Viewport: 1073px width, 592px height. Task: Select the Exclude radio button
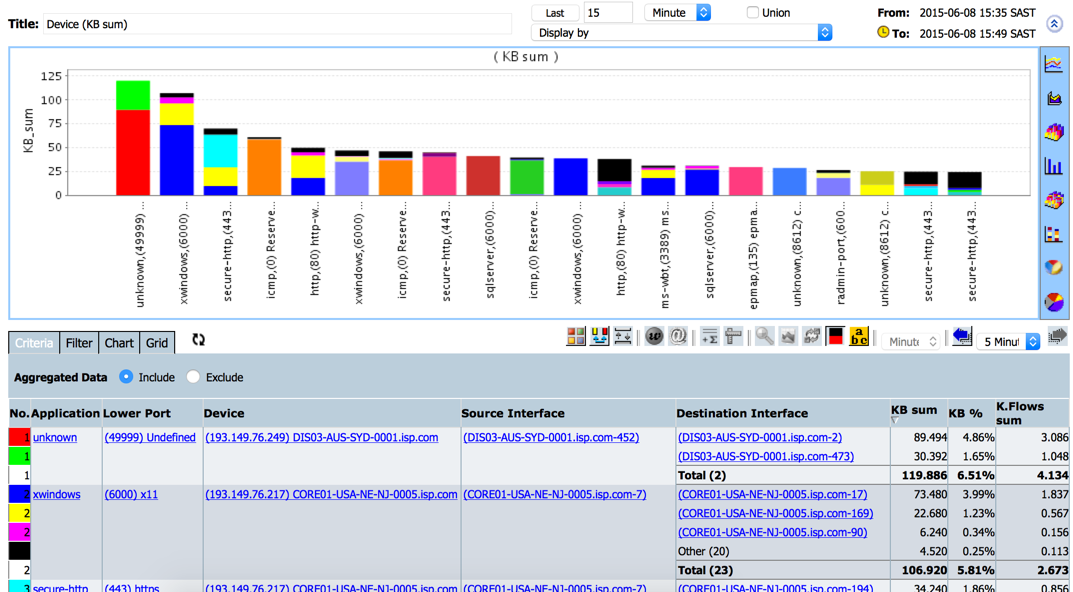tap(193, 377)
